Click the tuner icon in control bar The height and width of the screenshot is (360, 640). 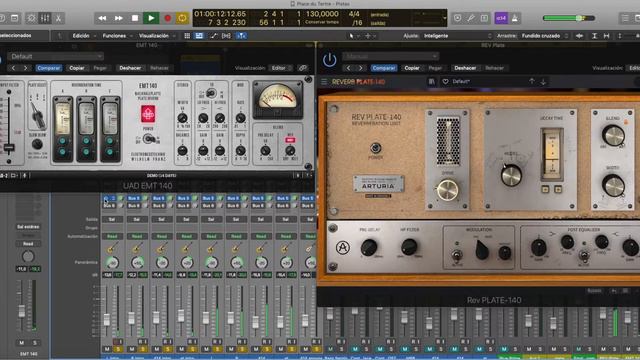(x=471, y=18)
